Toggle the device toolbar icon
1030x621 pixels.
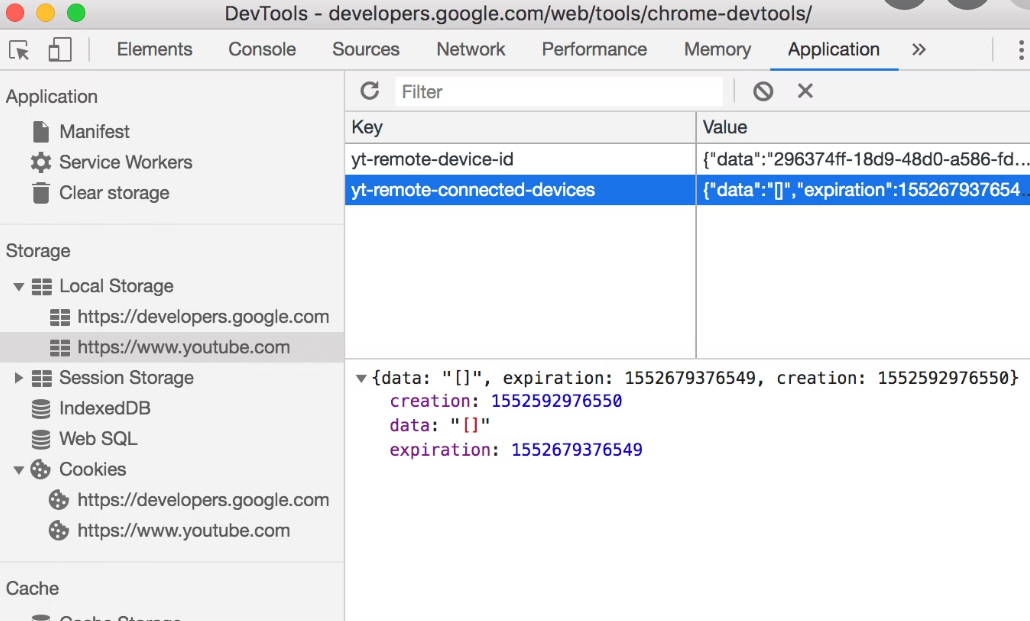pyautogui.click(x=60, y=49)
